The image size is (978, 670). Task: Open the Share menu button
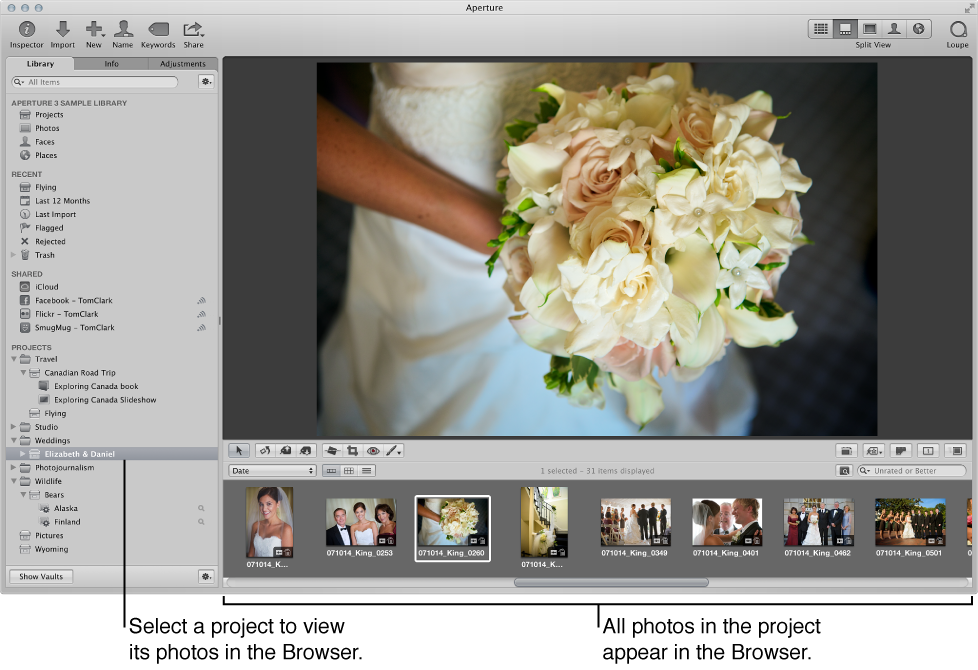pyautogui.click(x=193, y=30)
